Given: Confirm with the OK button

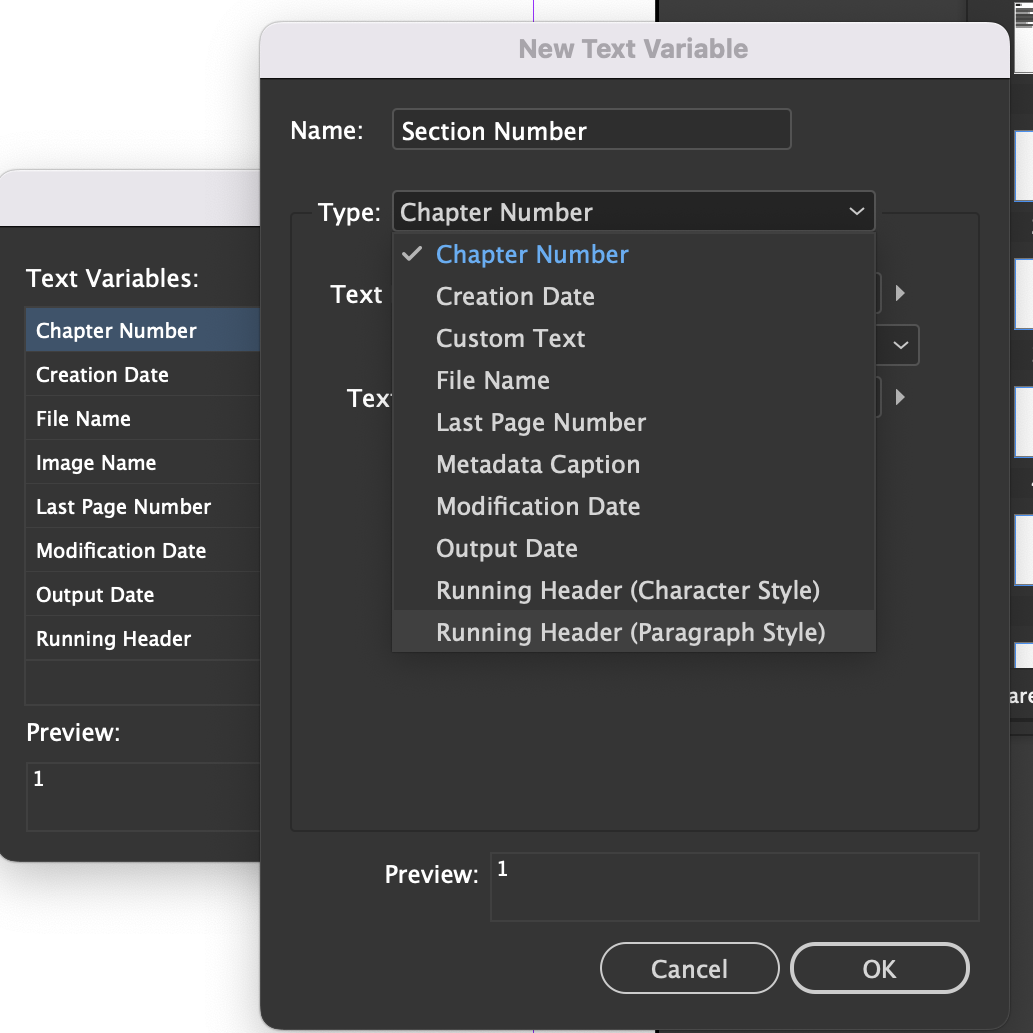Looking at the screenshot, I should (879, 968).
